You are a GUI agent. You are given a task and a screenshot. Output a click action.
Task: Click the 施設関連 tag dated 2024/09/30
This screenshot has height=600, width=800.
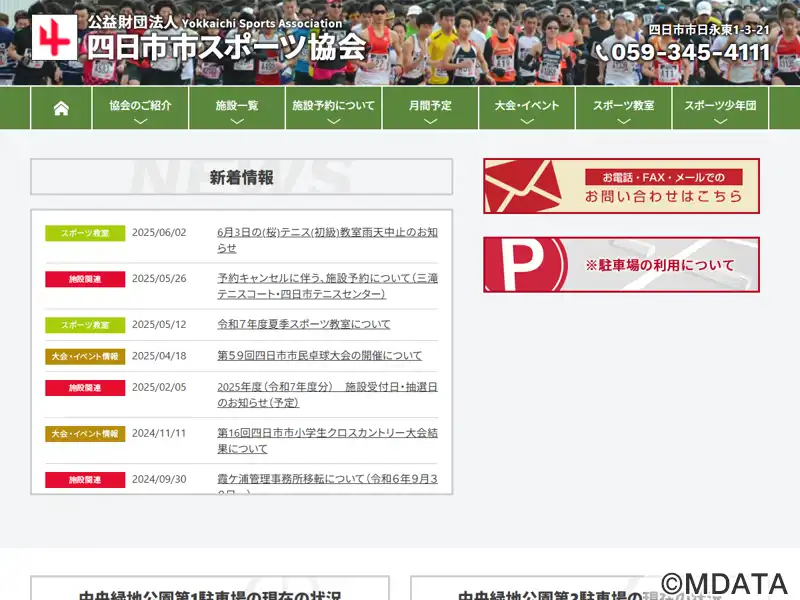point(85,480)
